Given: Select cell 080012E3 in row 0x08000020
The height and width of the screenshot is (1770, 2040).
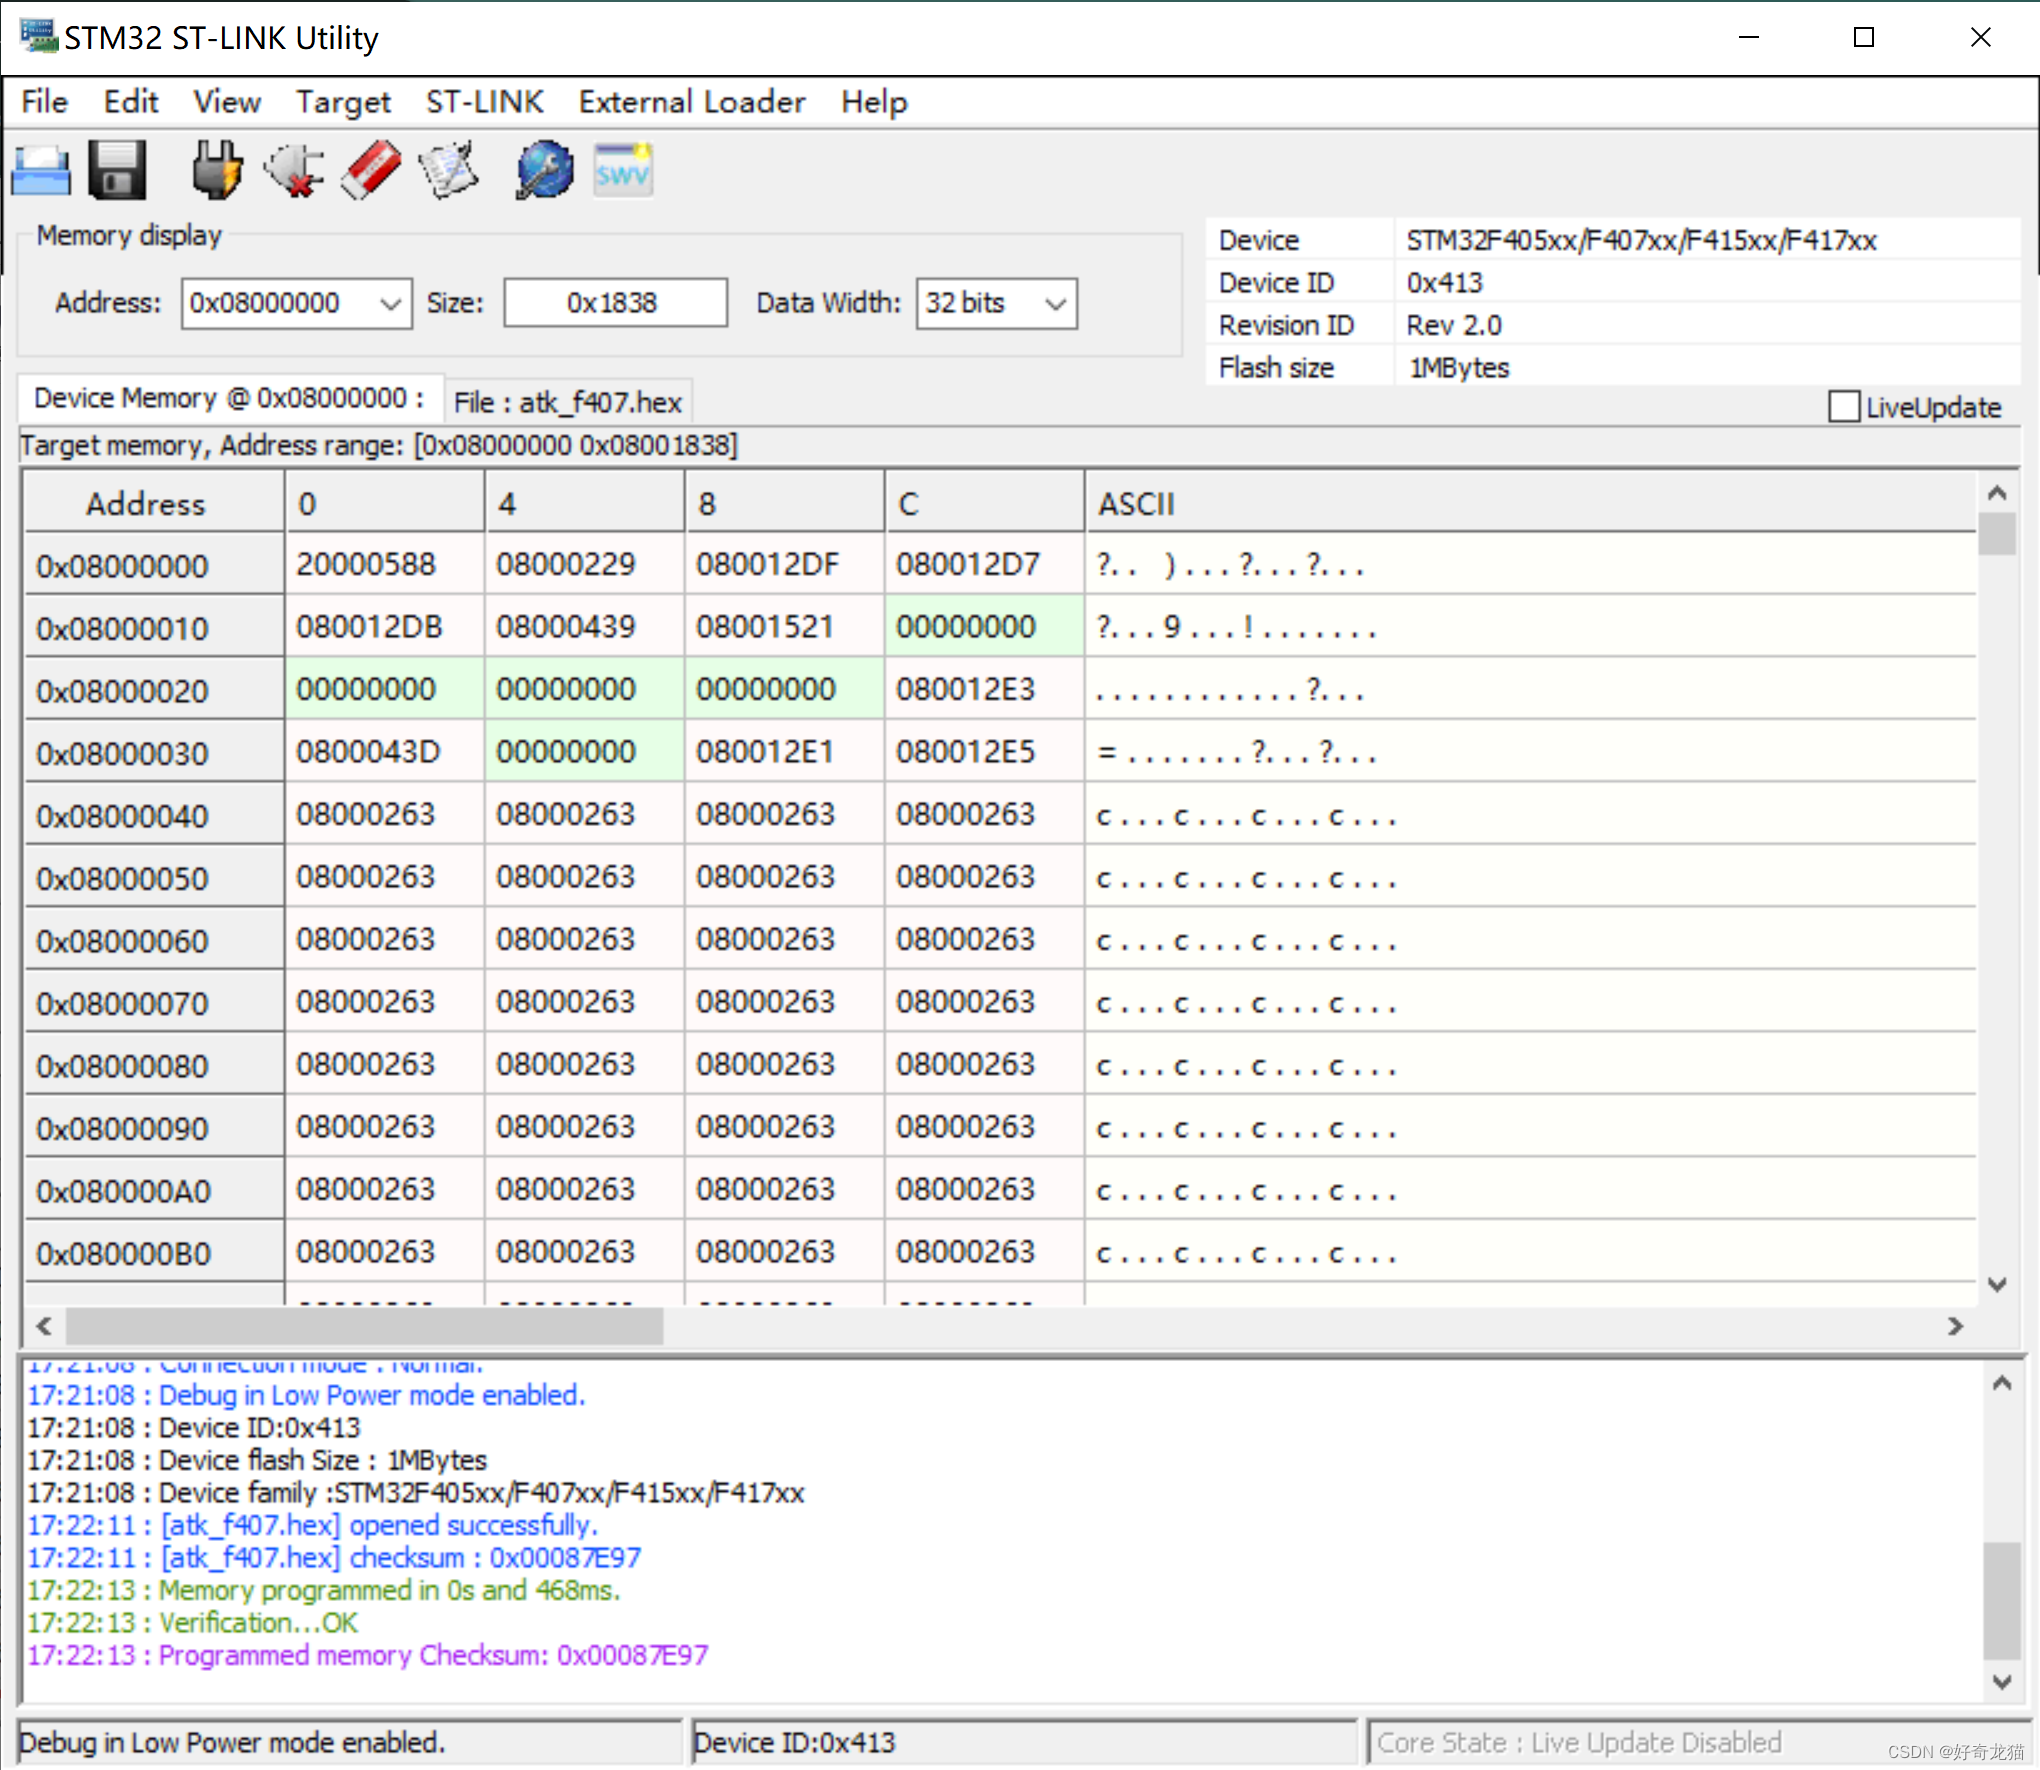Looking at the screenshot, I should [985, 690].
